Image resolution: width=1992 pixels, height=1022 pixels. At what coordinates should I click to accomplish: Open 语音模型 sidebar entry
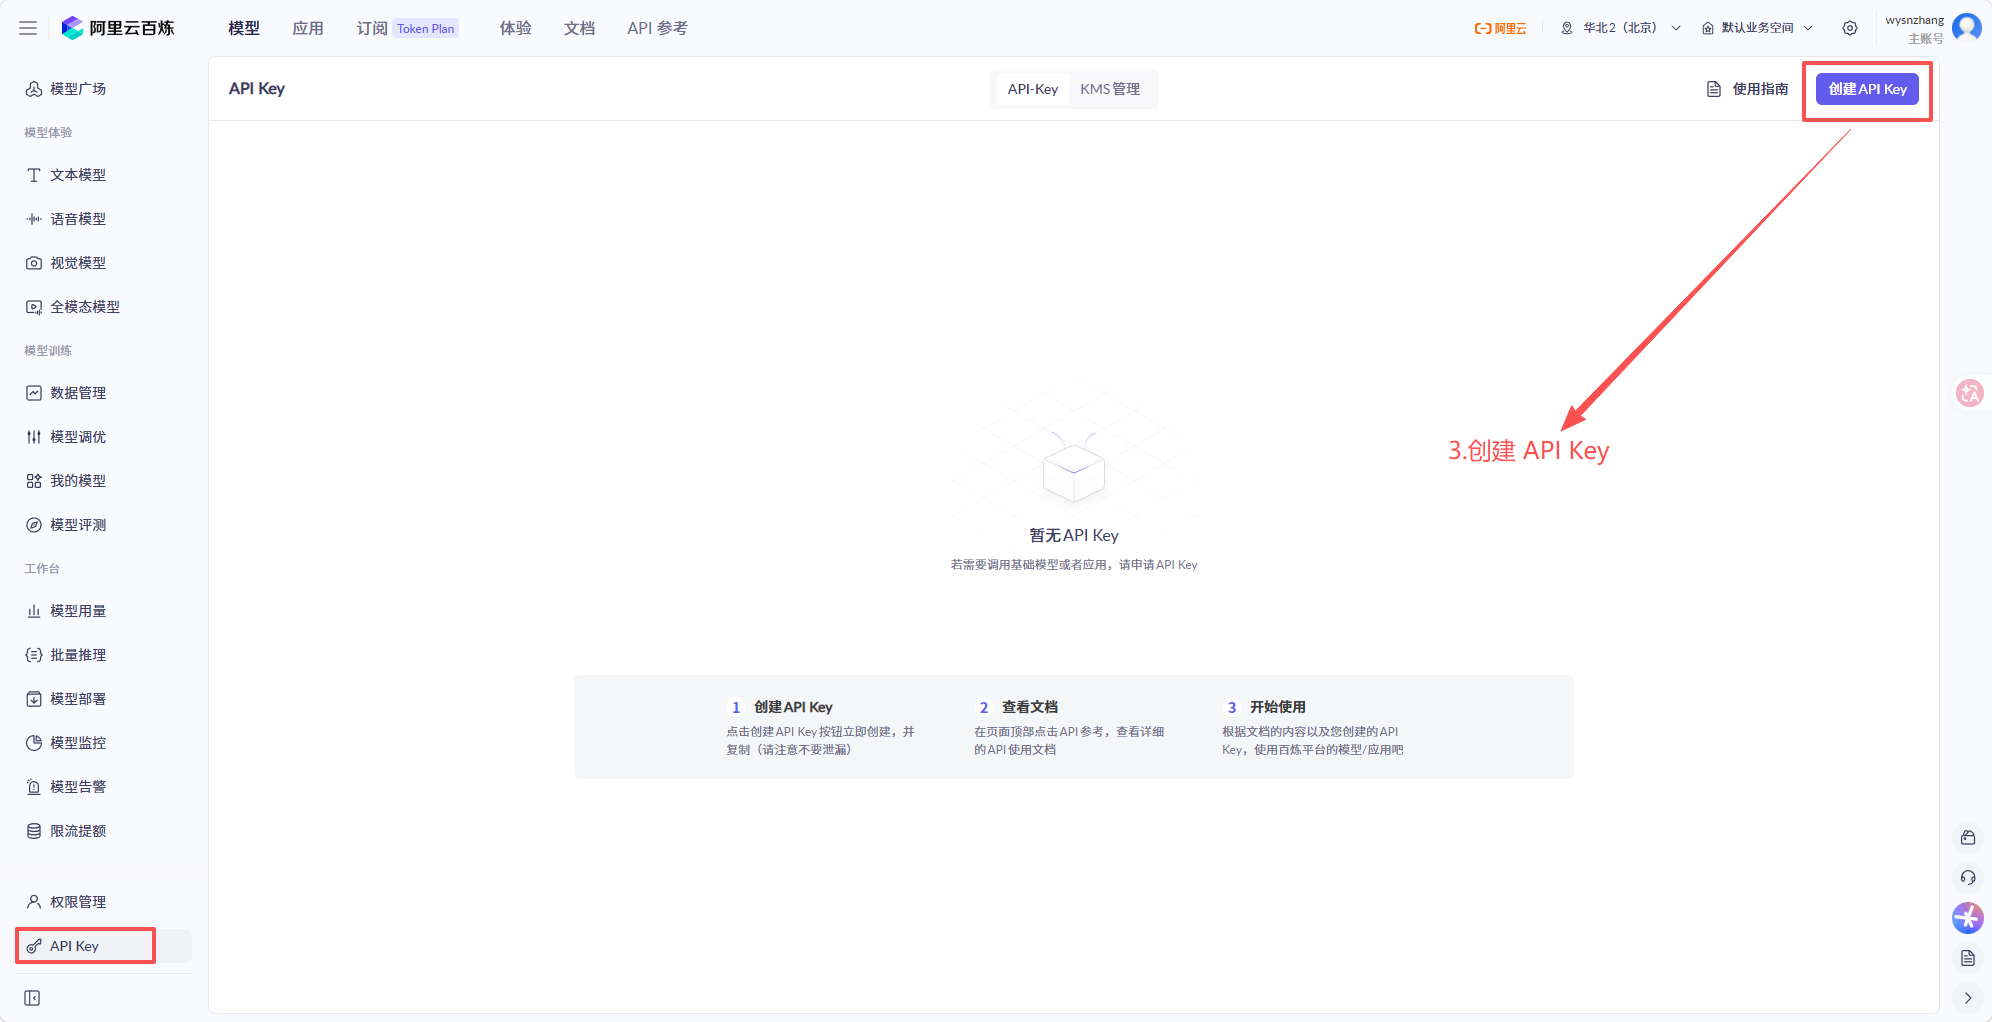[104, 219]
